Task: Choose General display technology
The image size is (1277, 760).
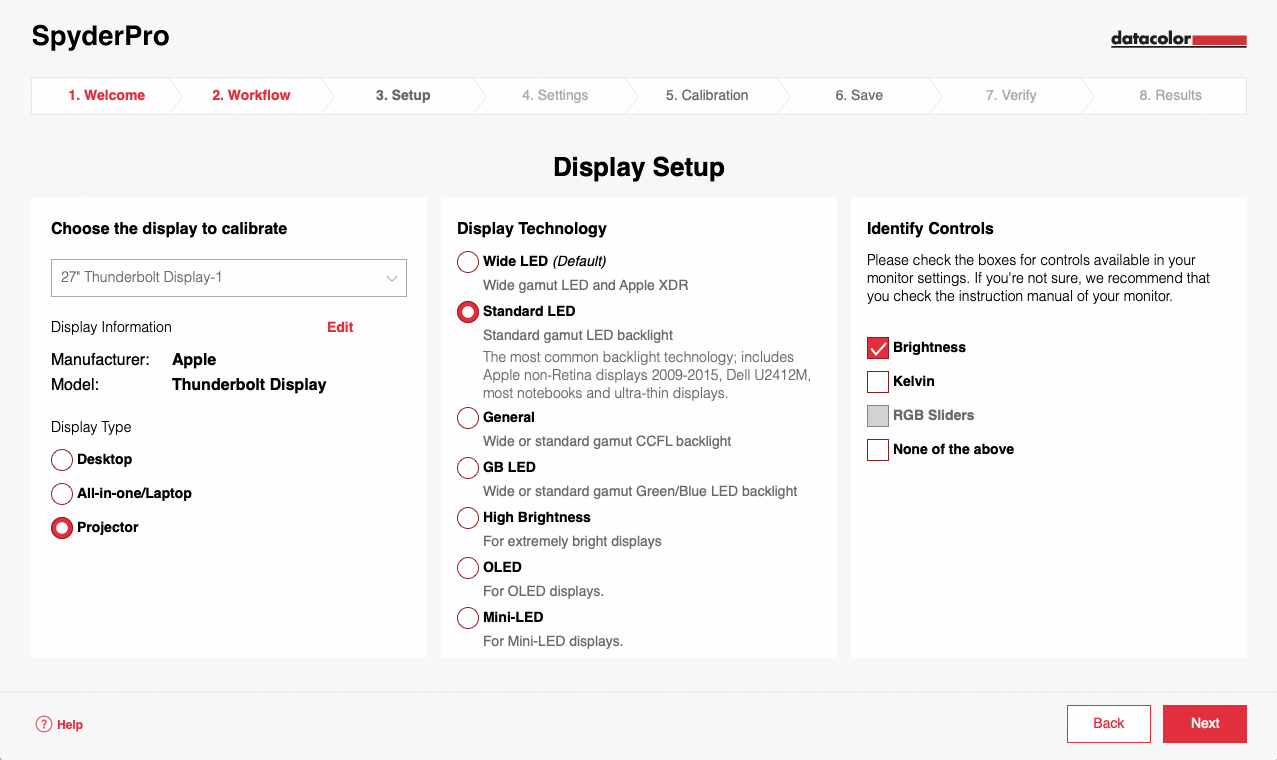Action: 468,418
